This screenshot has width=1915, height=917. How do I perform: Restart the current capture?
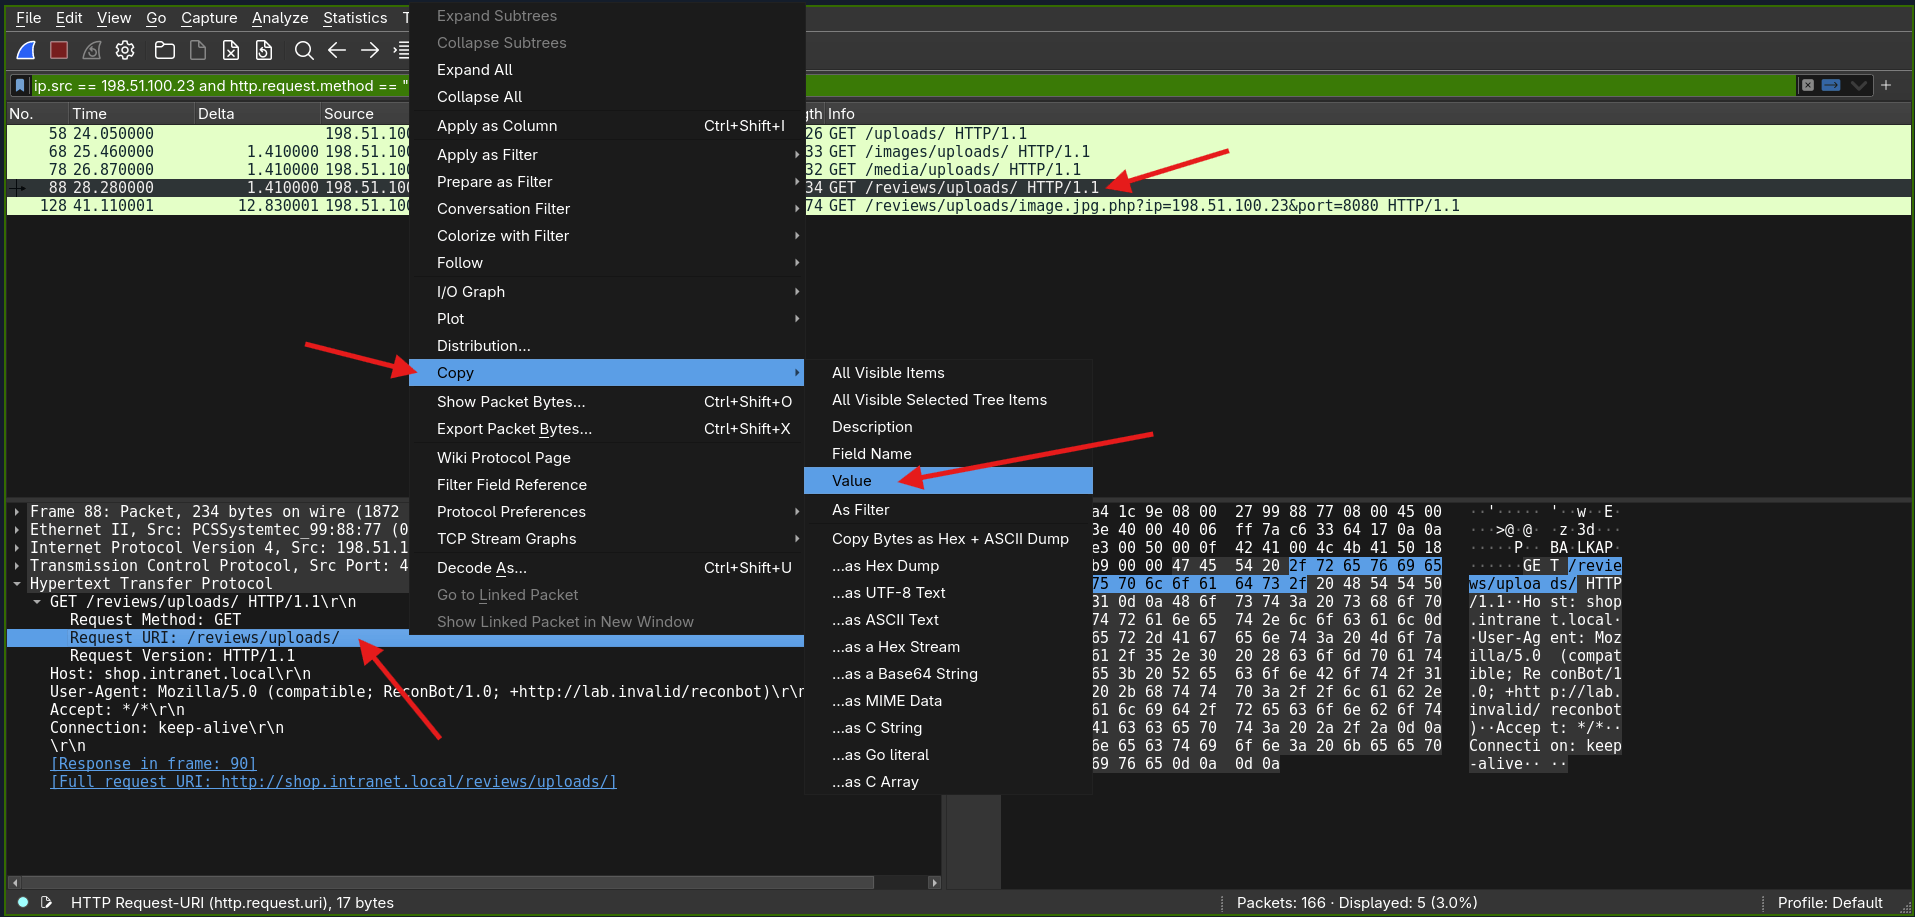pyautogui.click(x=92, y=50)
